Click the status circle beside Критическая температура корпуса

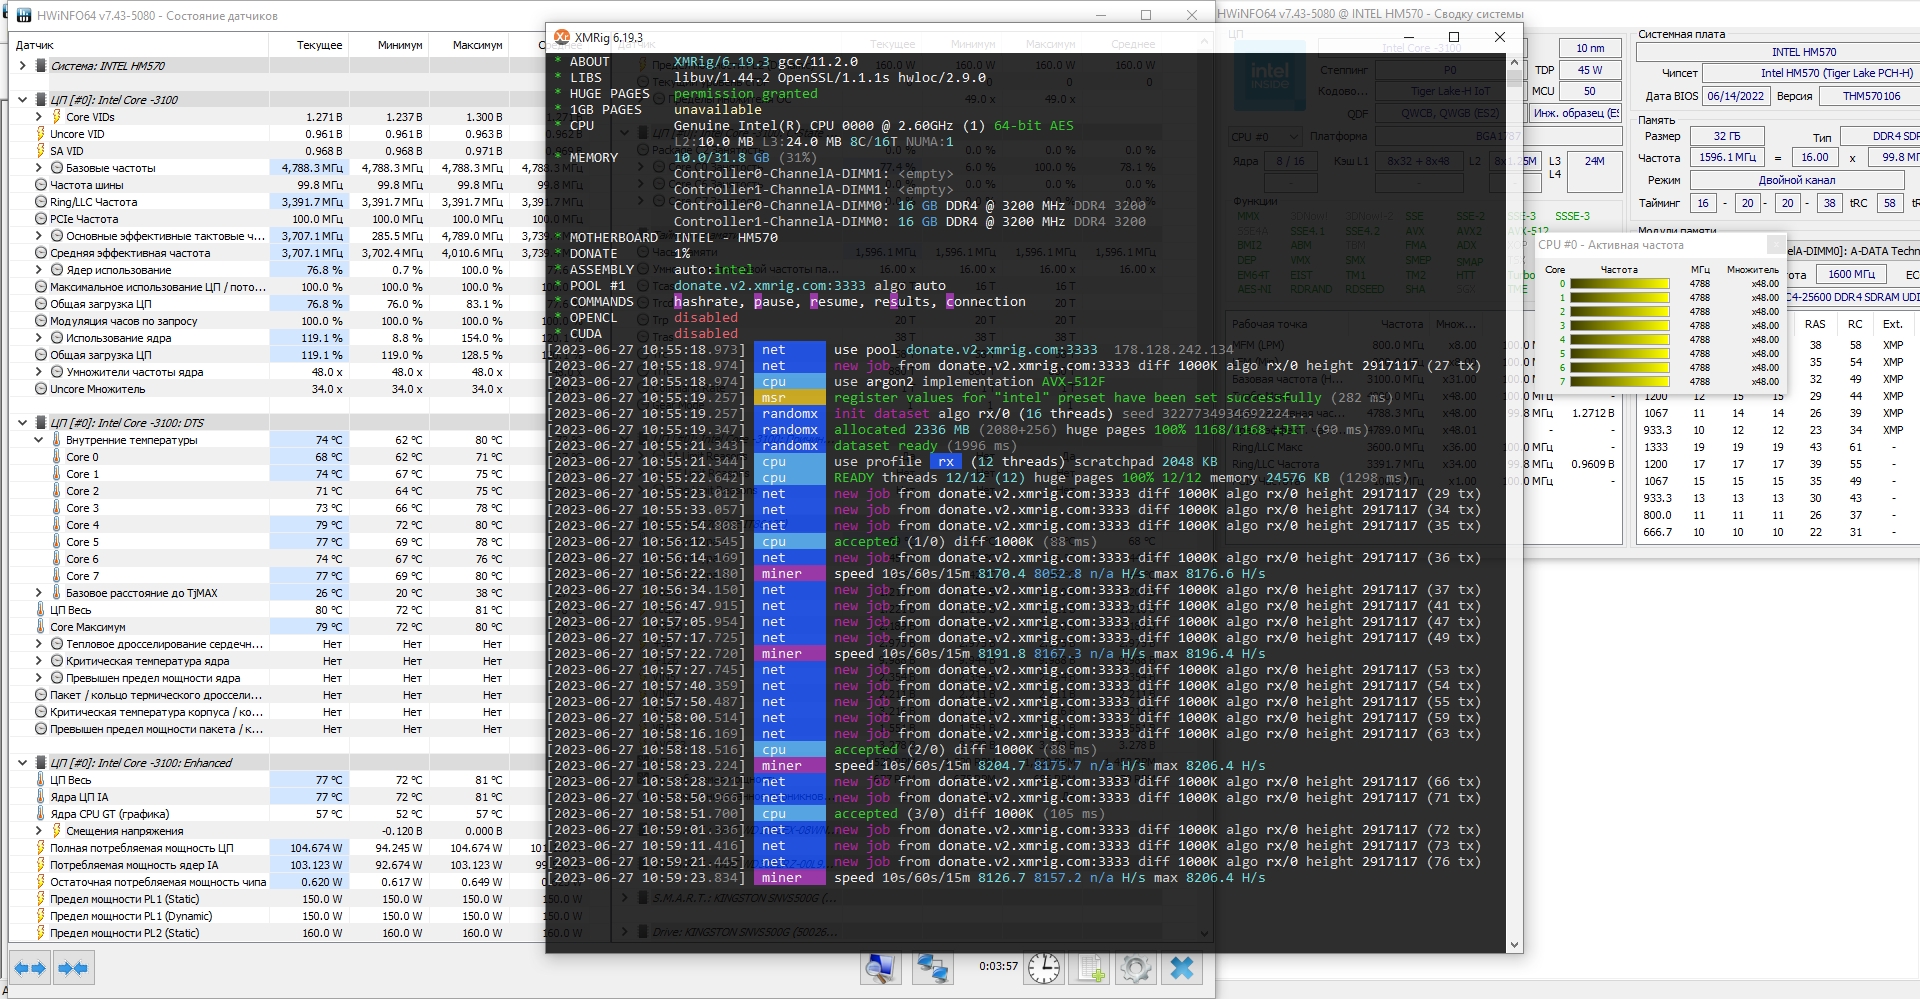tap(41, 712)
